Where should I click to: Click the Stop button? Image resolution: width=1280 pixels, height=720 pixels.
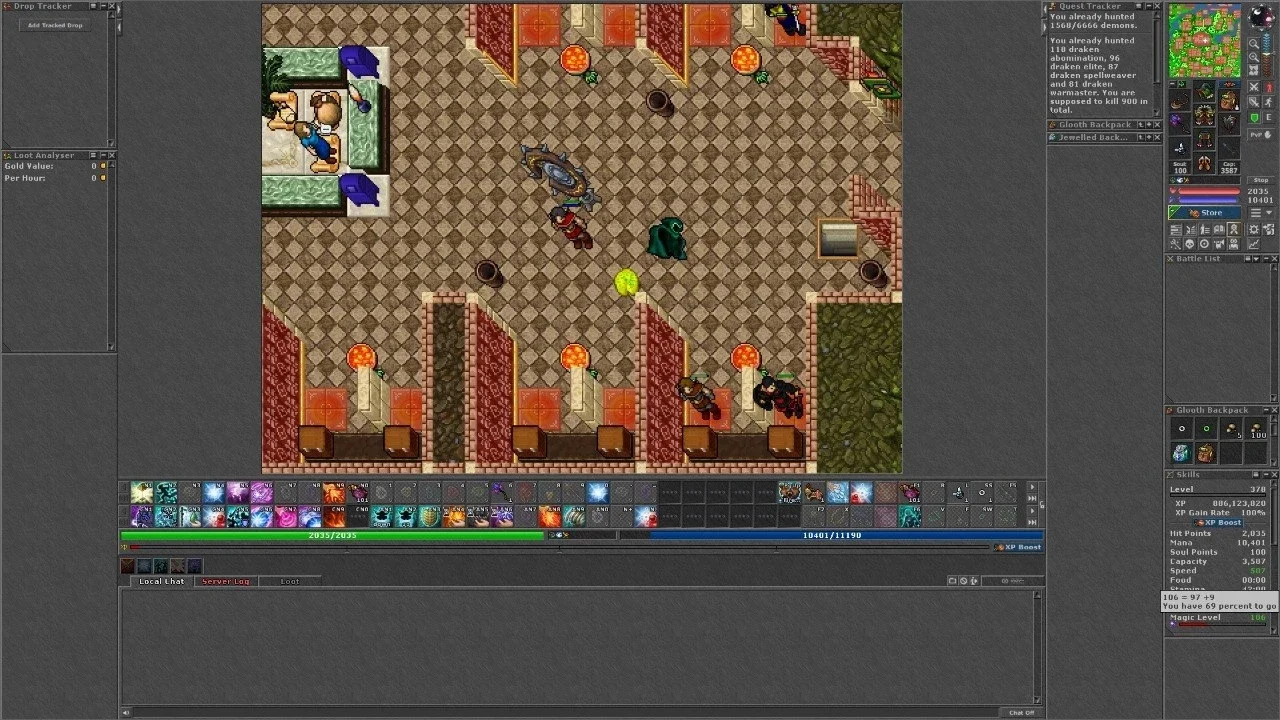[1262, 181]
